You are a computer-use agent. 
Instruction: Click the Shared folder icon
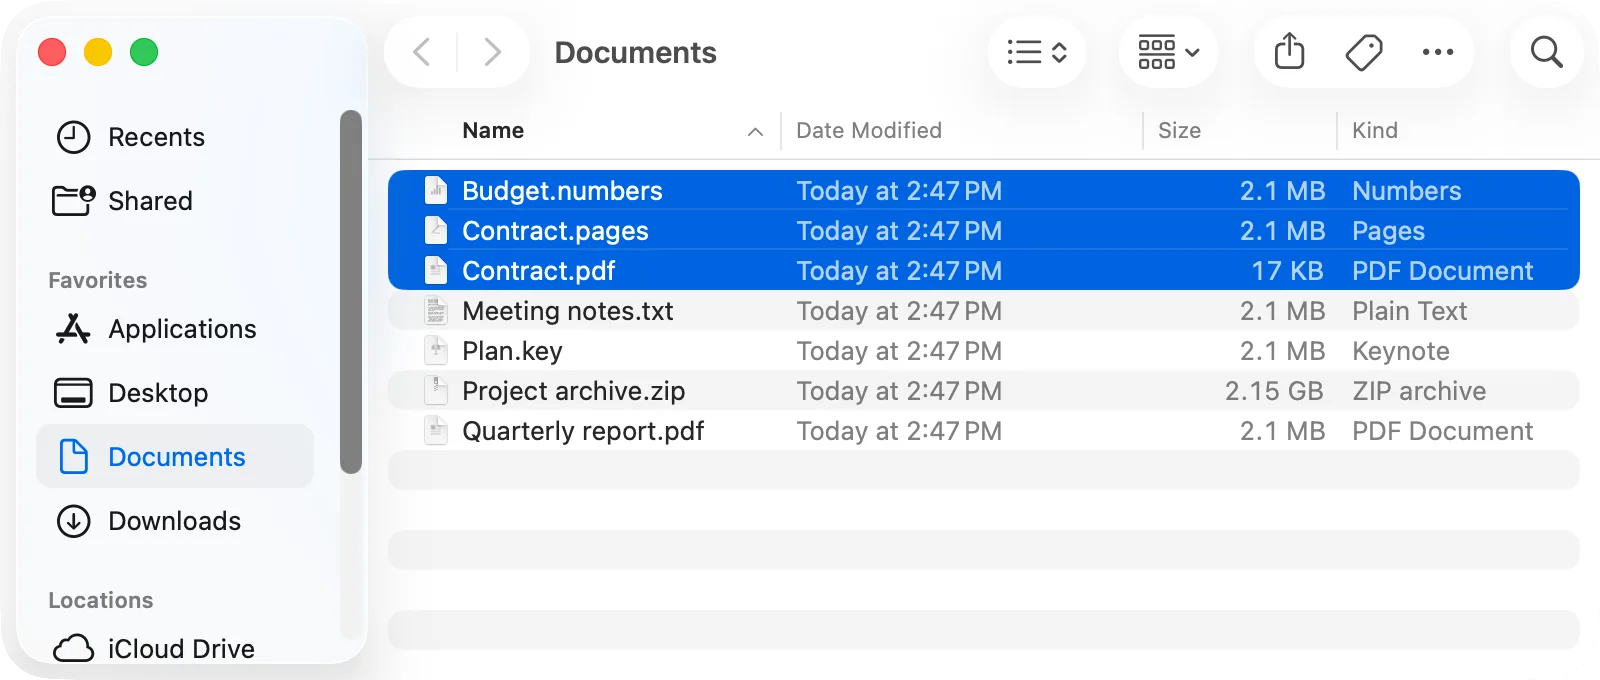click(x=73, y=201)
